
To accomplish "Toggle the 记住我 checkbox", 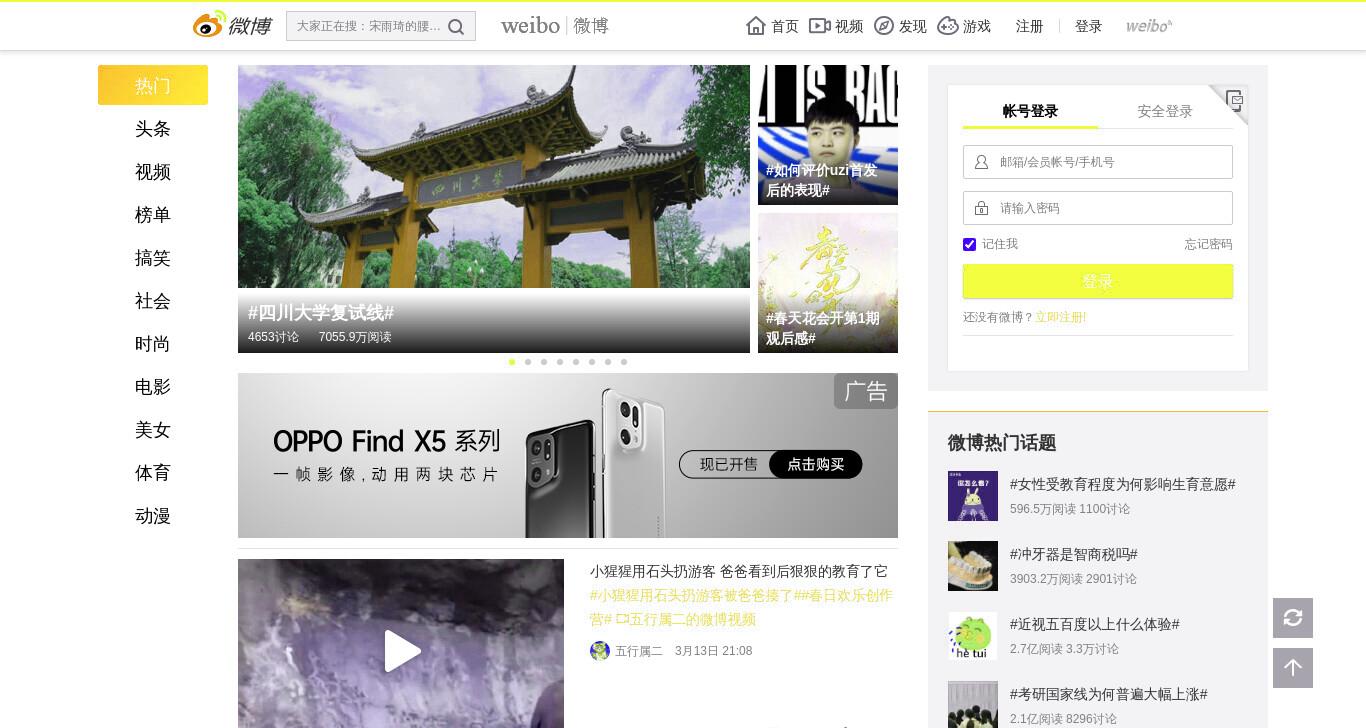I will click(x=969, y=244).
